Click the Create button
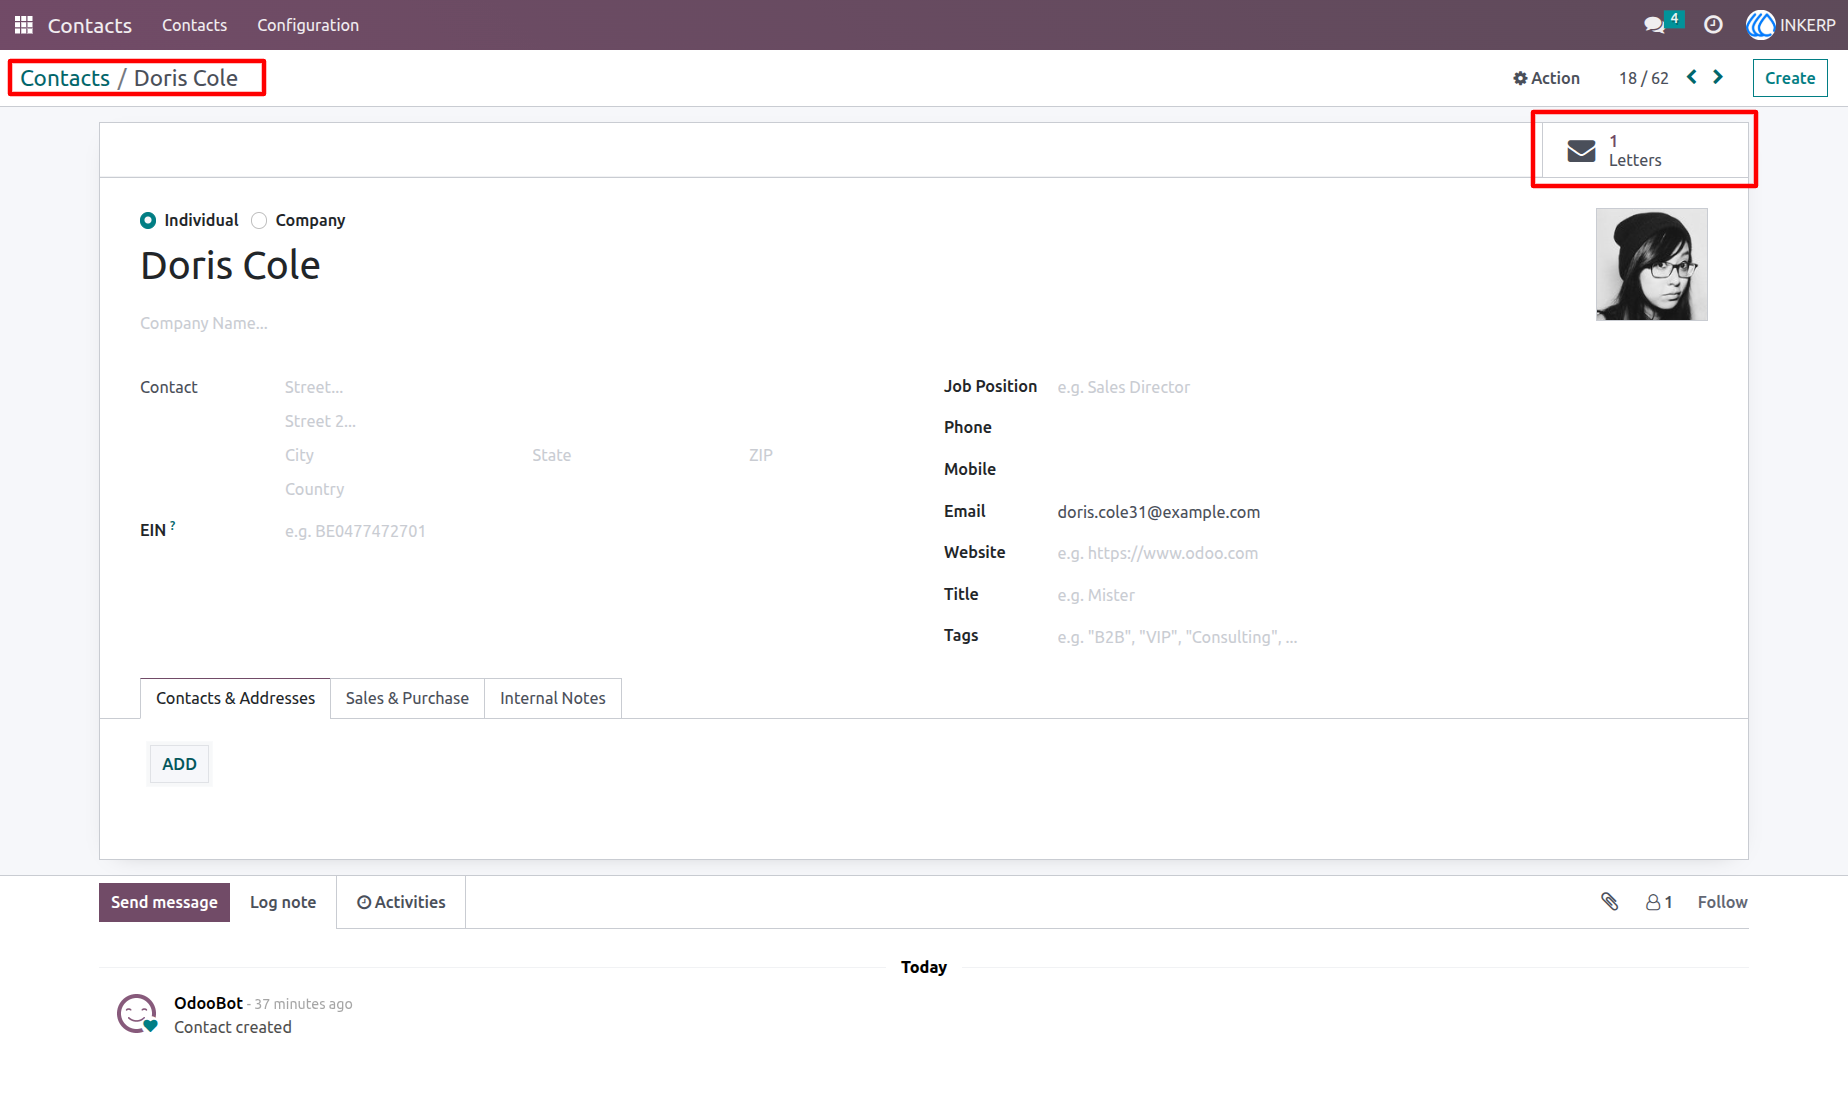 [x=1790, y=78]
